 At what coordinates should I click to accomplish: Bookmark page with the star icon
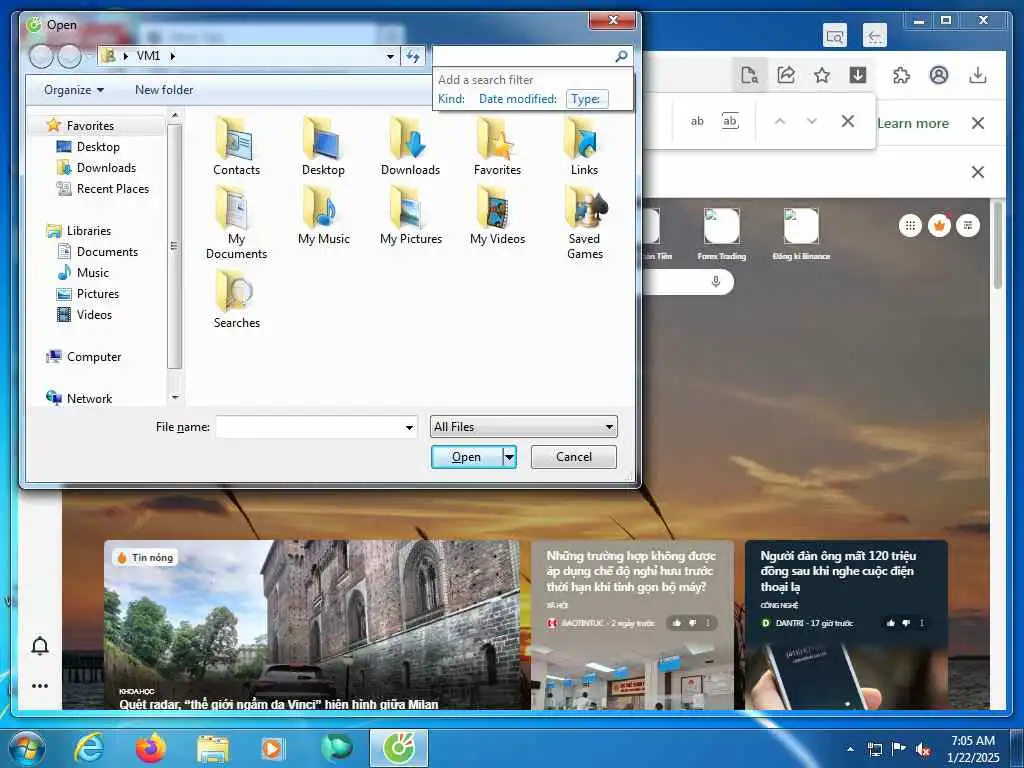[x=822, y=75]
